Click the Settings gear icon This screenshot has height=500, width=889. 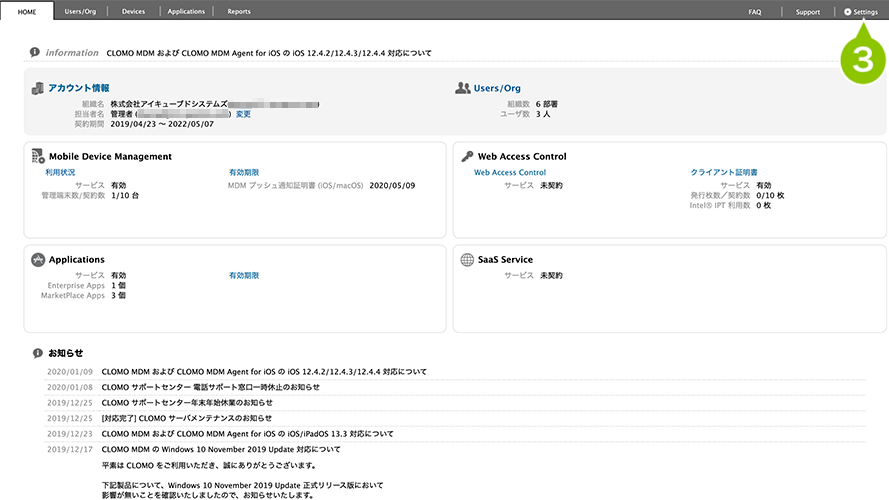847,12
